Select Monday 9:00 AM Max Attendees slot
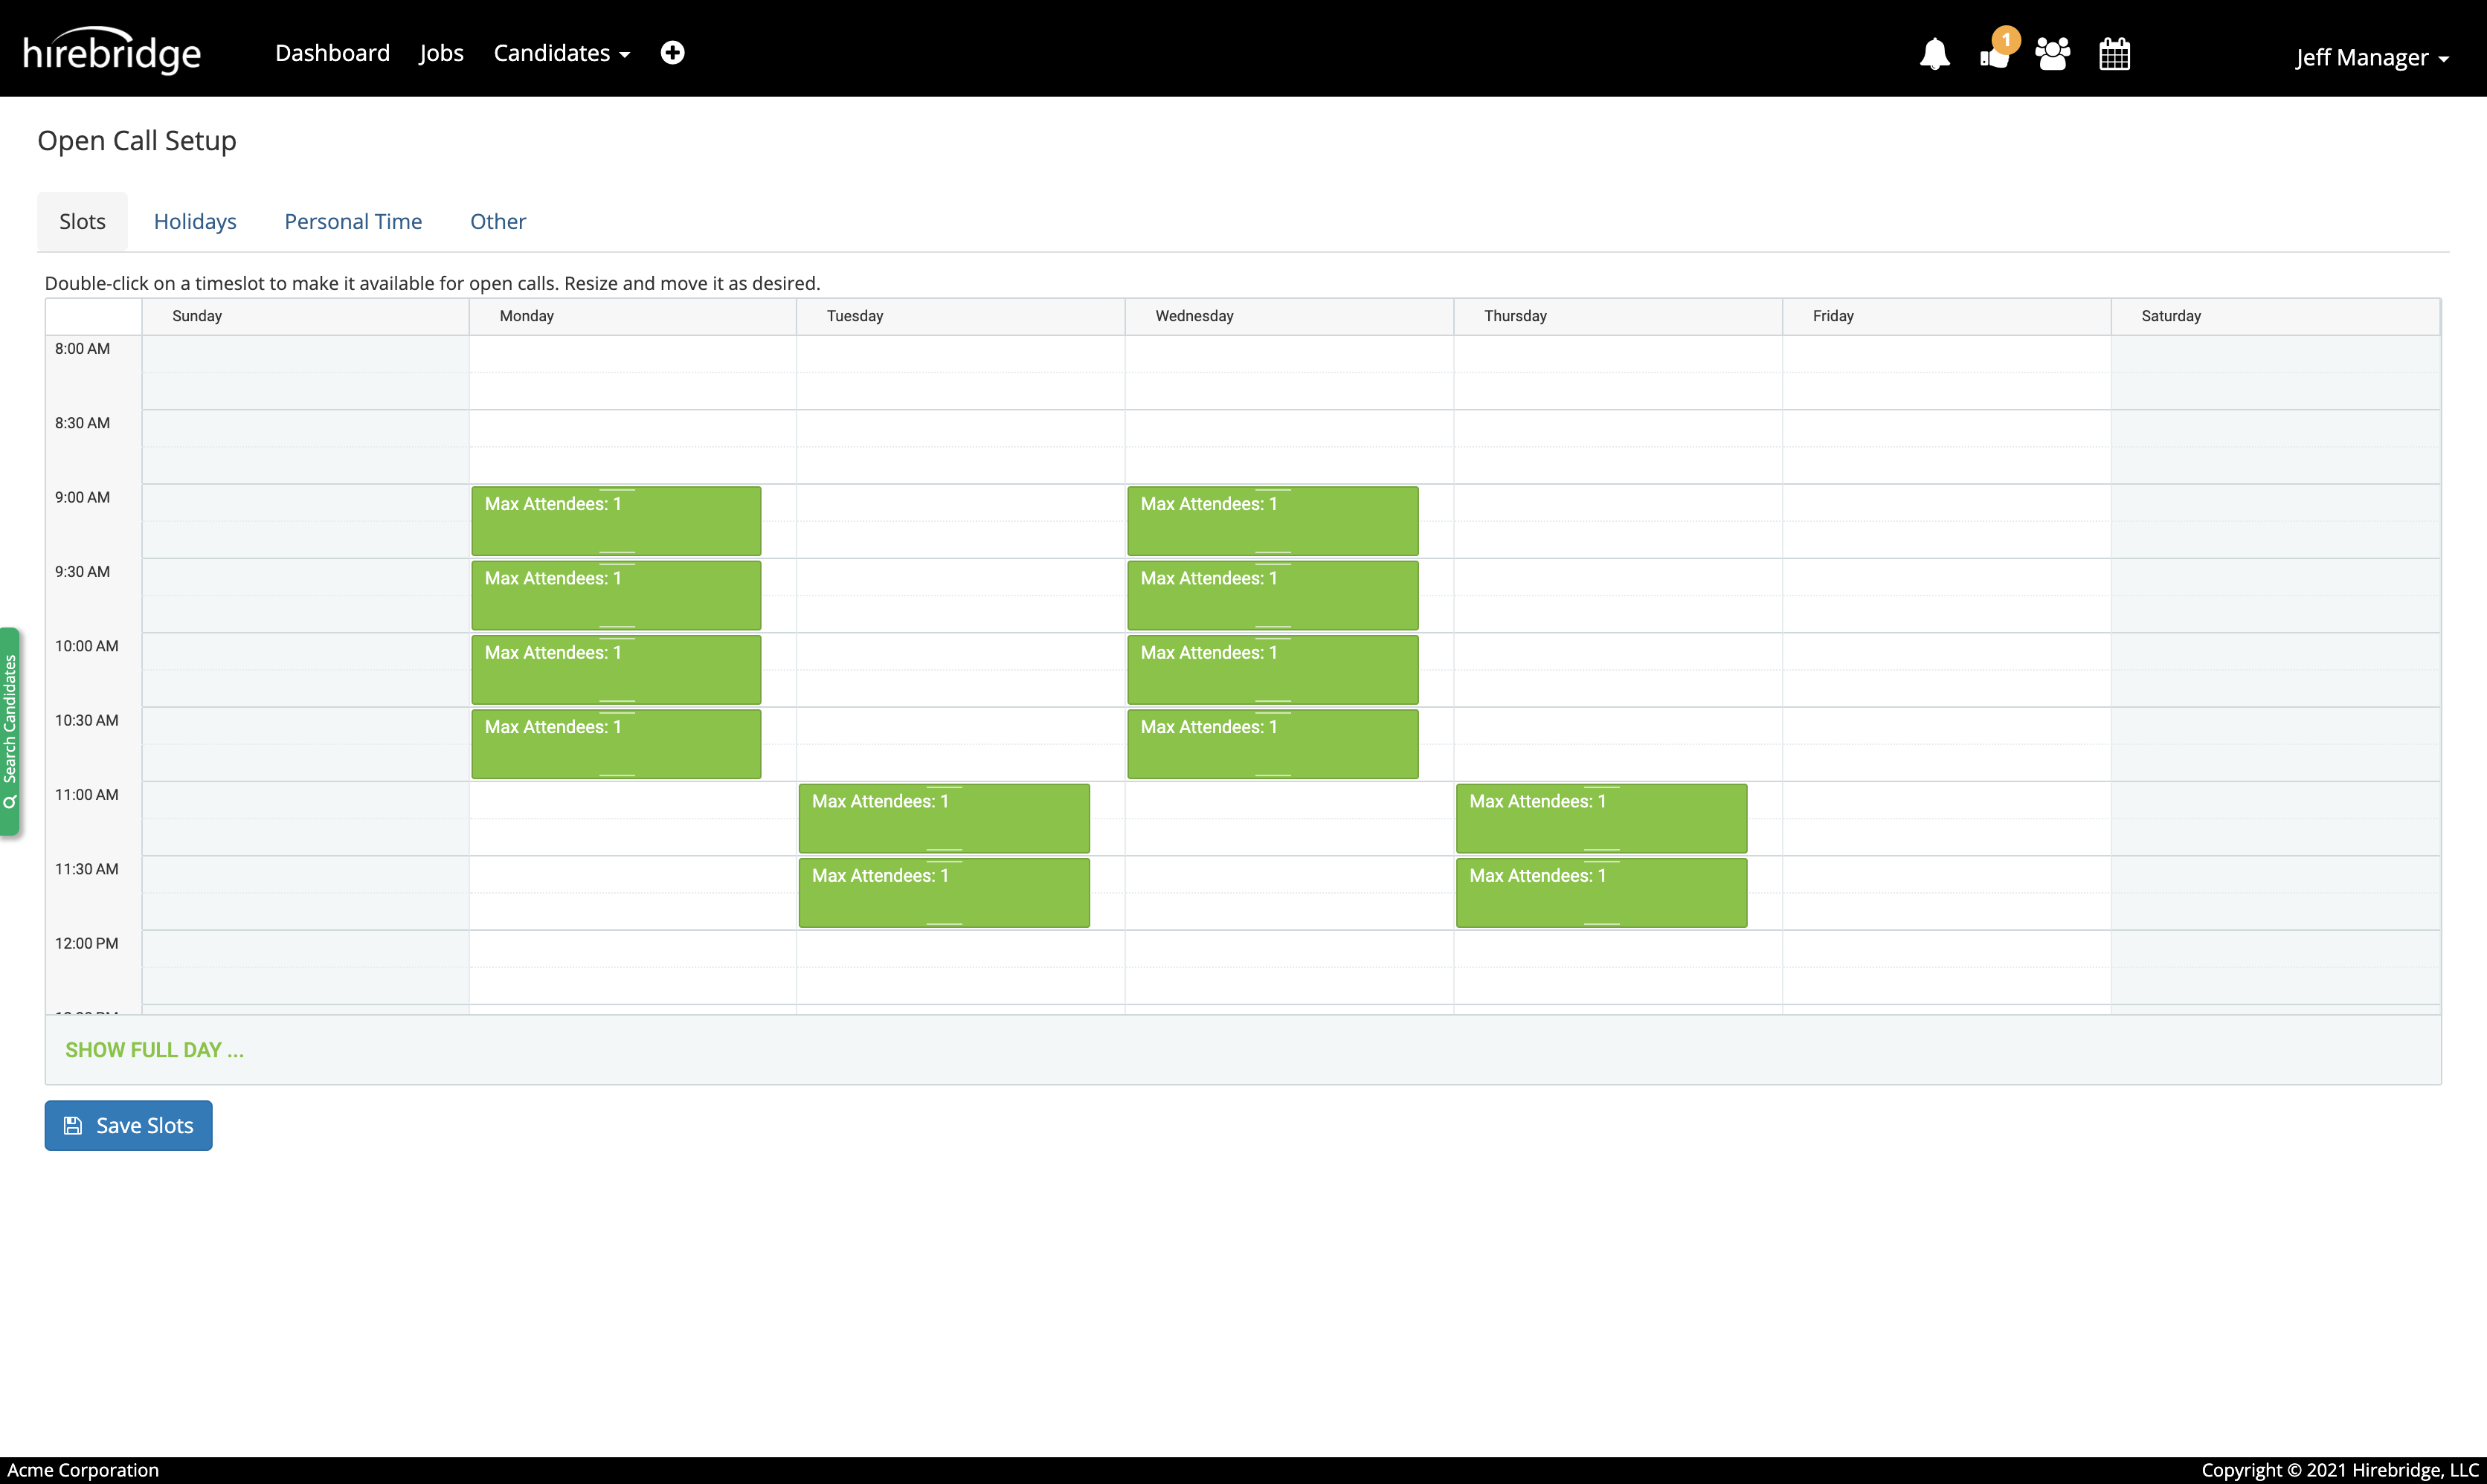2487x1484 pixels. coord(616,521)
